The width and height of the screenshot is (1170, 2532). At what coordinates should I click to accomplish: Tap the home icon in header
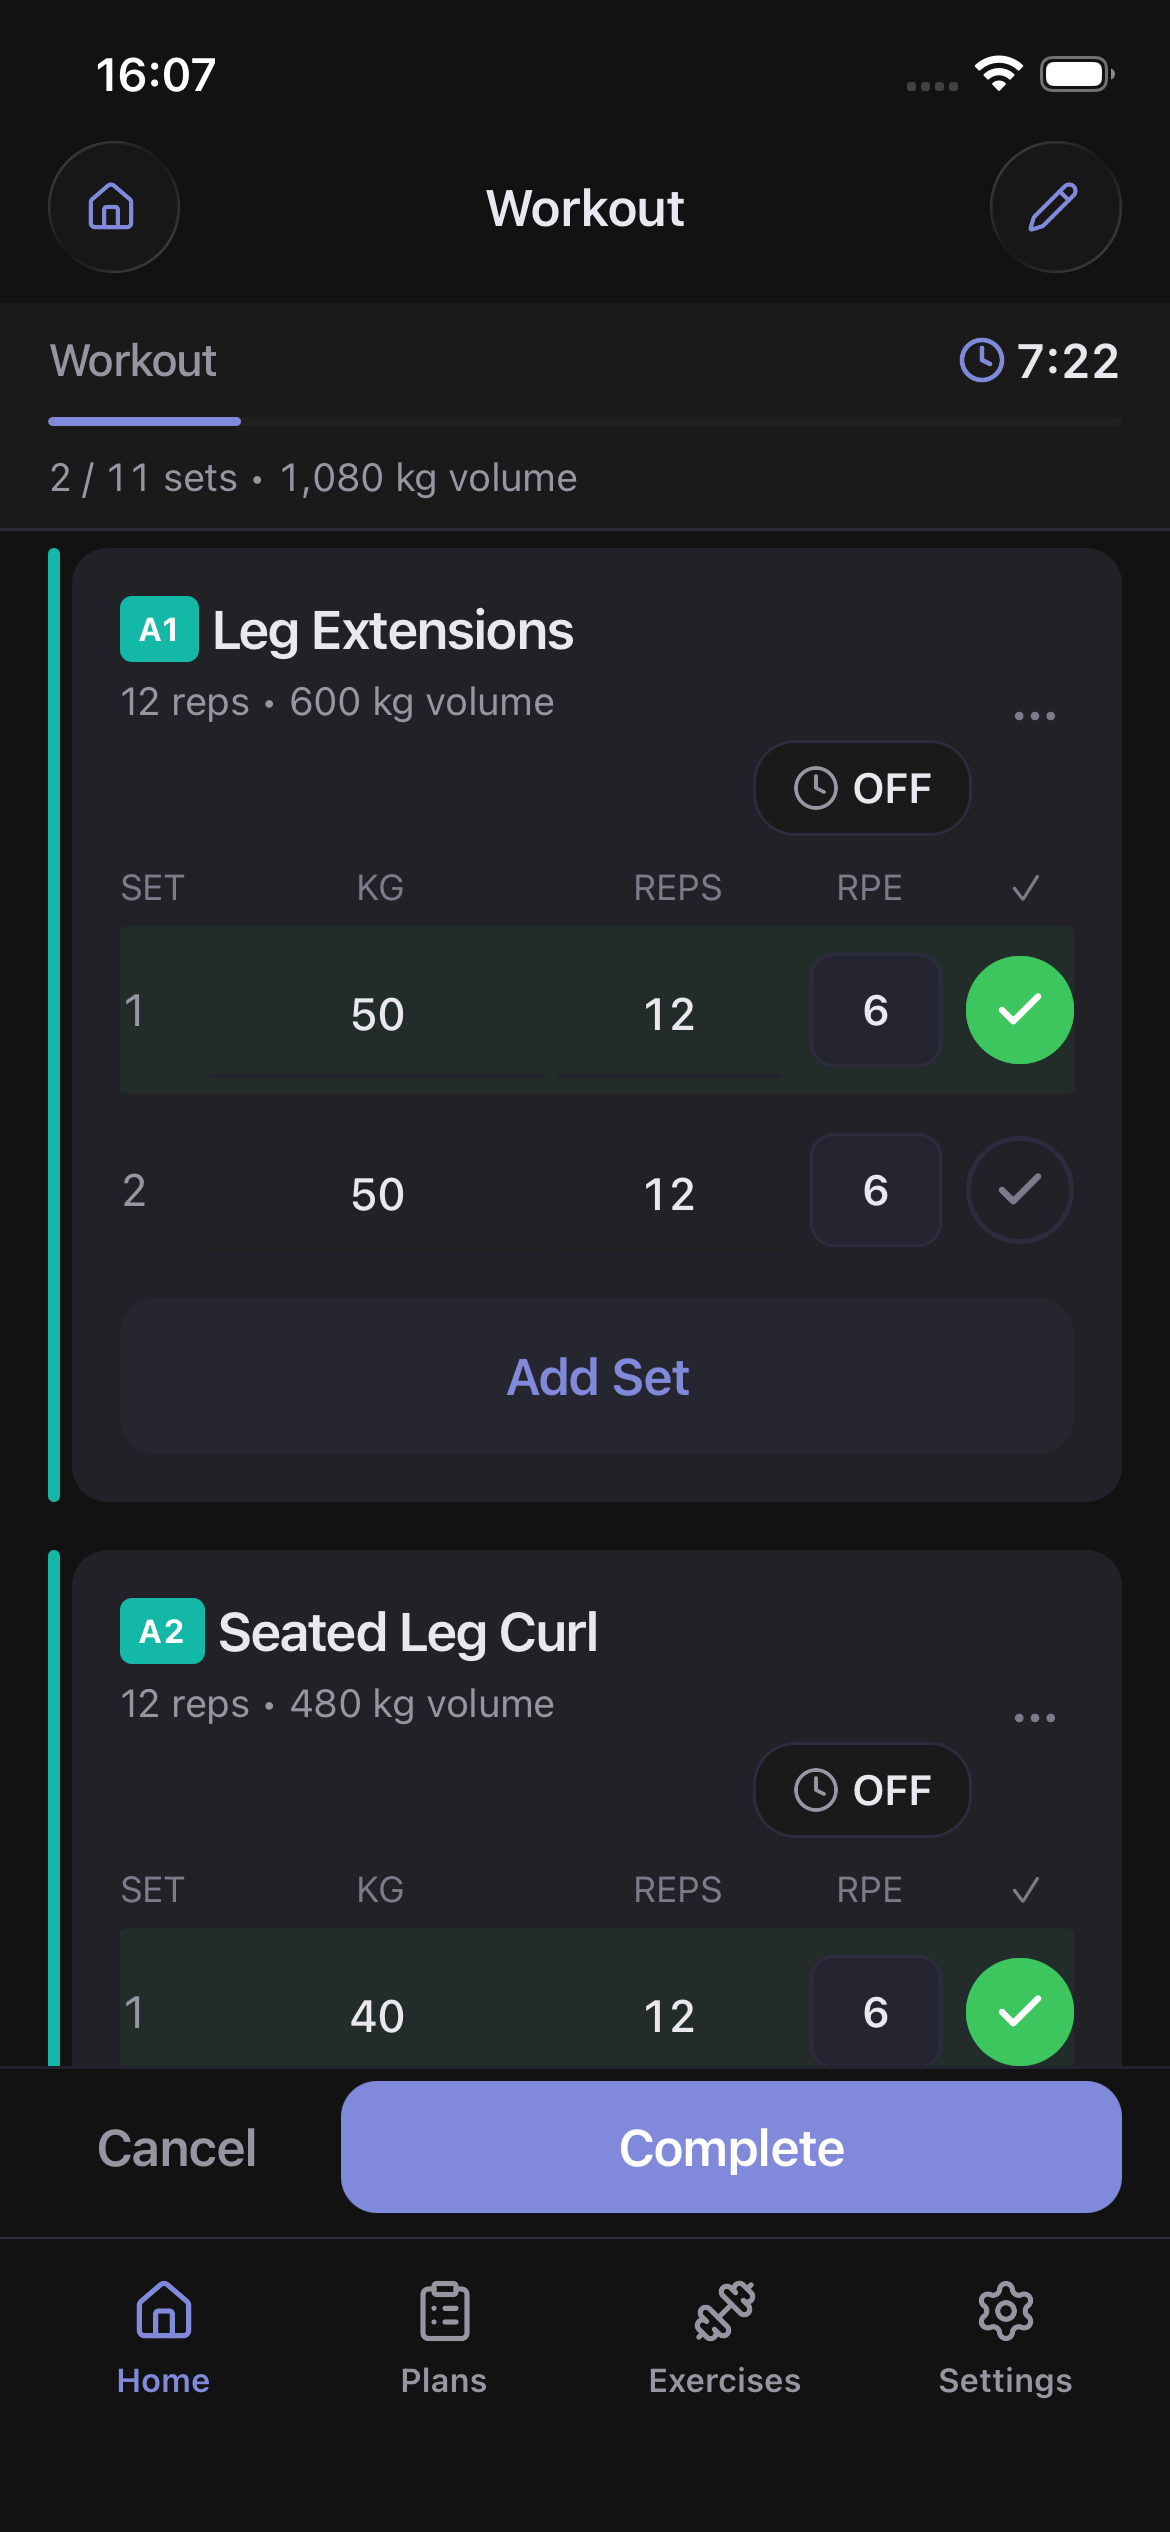click(x=113, y=207)
